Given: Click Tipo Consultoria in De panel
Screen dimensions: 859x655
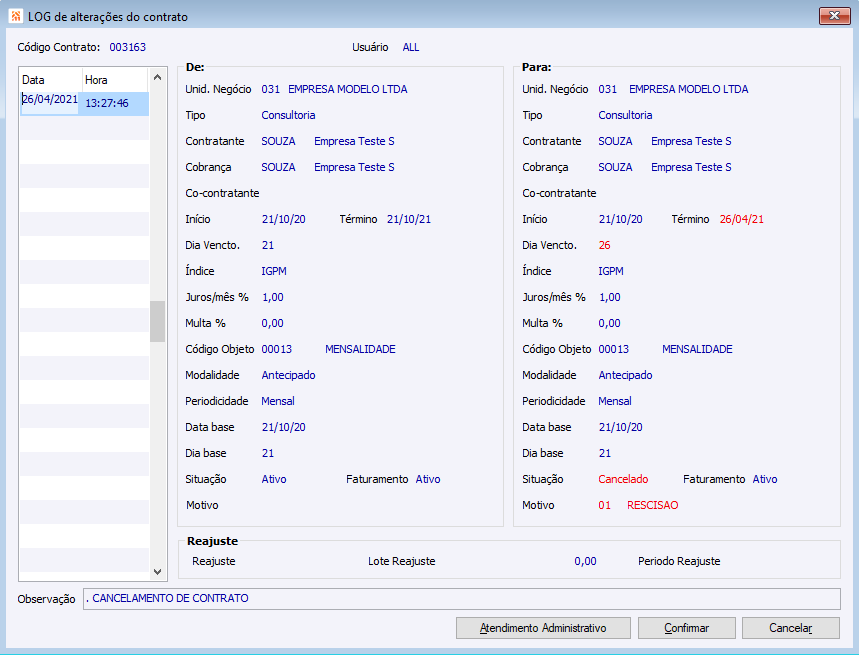Looking at the screenshot, I should 288,115.
